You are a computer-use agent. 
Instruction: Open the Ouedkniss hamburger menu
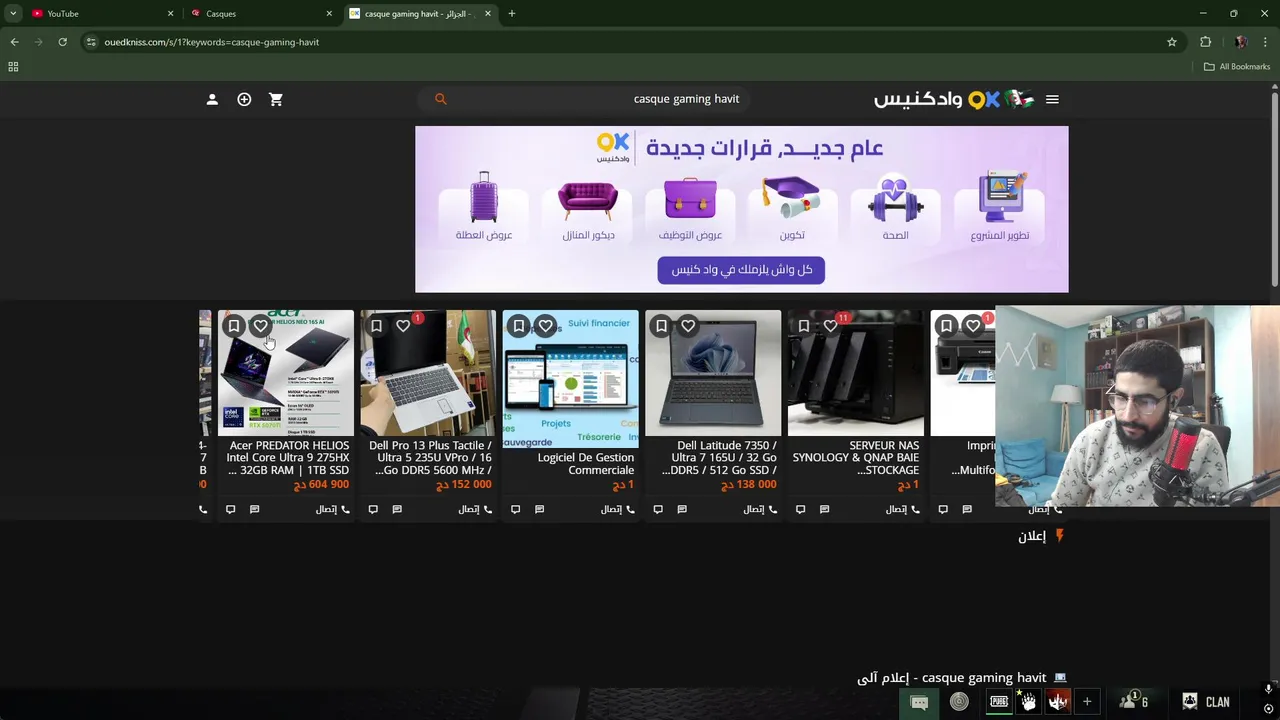click(x=1052, y=99)
